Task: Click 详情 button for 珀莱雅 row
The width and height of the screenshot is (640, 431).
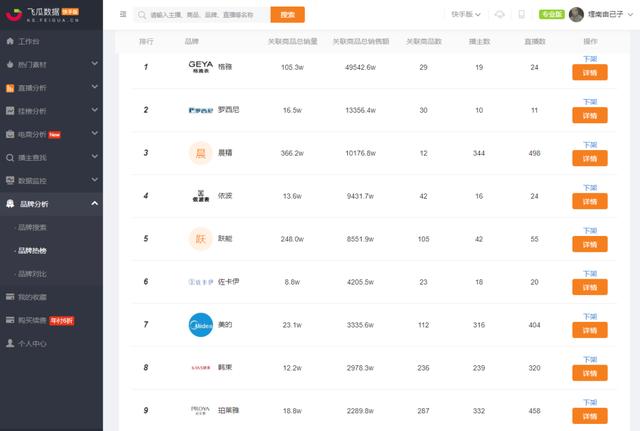Action: tap(590, 416)
